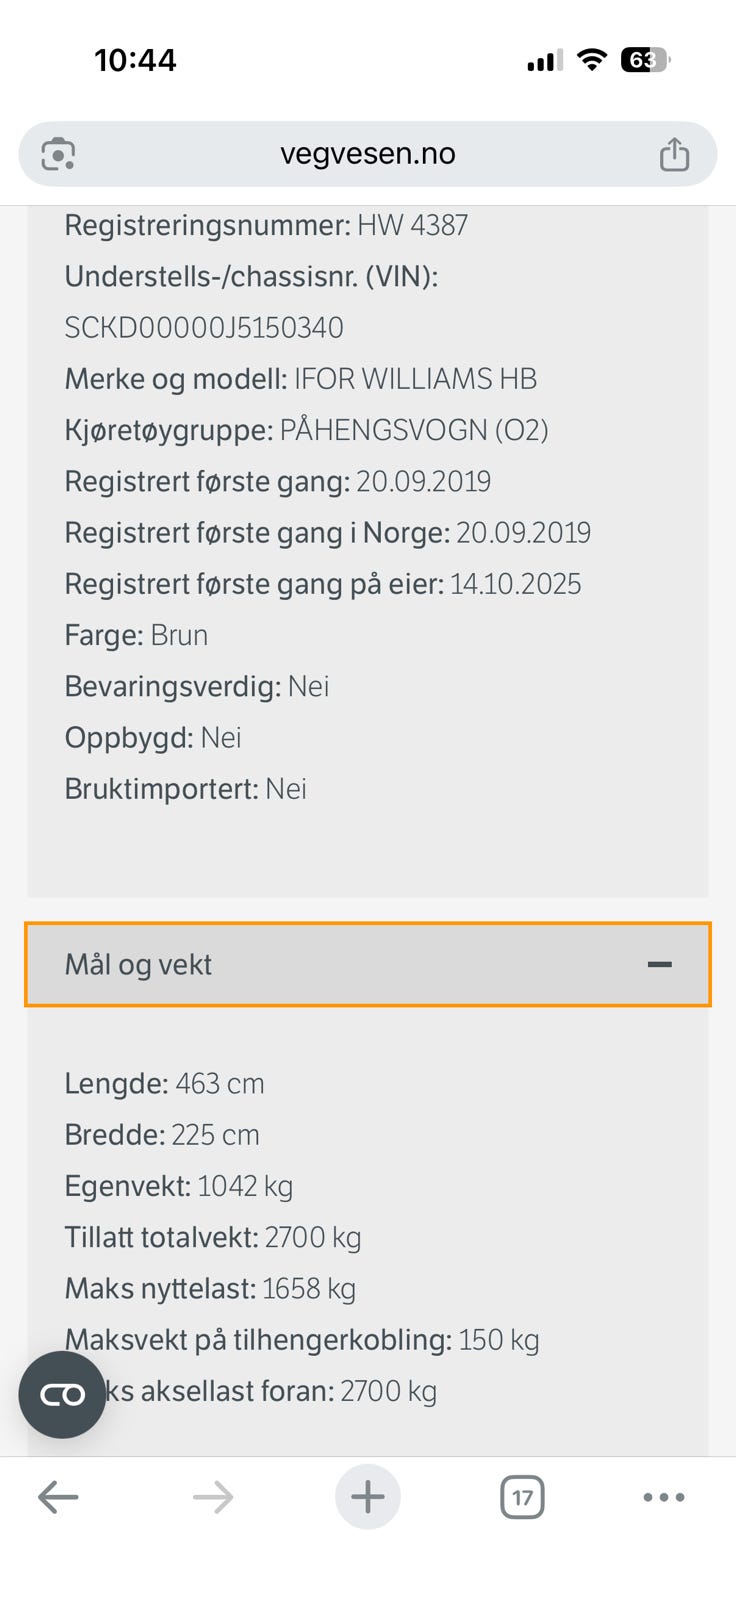
Task: Tap the "Lengde" 463 cm value
Action: click(219, 1084)
